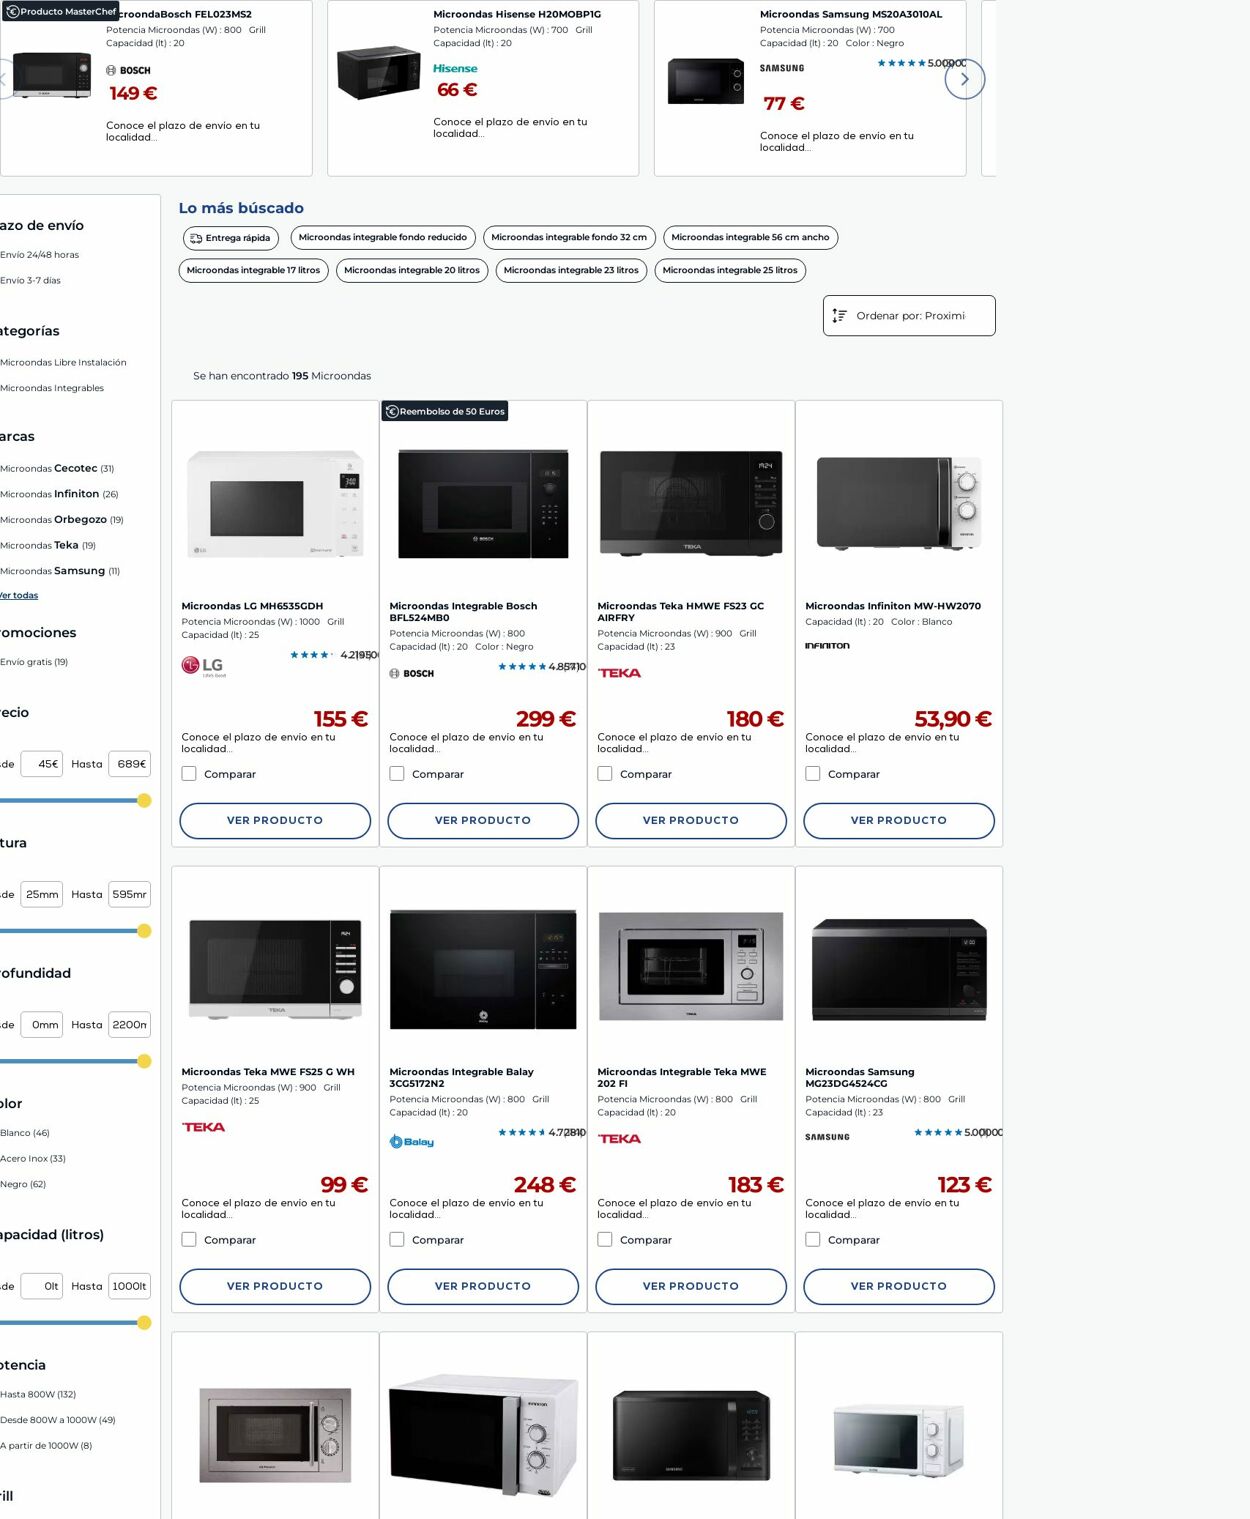Click the Teka logo on HMWE FS23 card
The height and width of the screenshot is (1519, 1250).
[x=619, y=673]
